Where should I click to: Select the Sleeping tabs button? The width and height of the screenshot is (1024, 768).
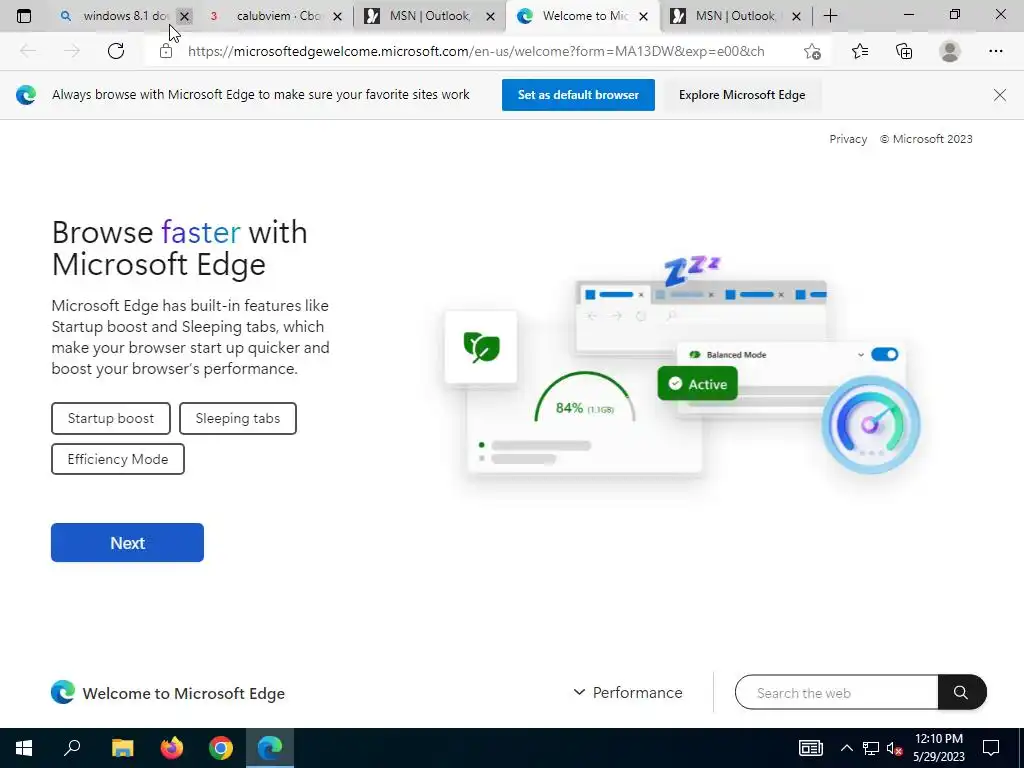238,418
